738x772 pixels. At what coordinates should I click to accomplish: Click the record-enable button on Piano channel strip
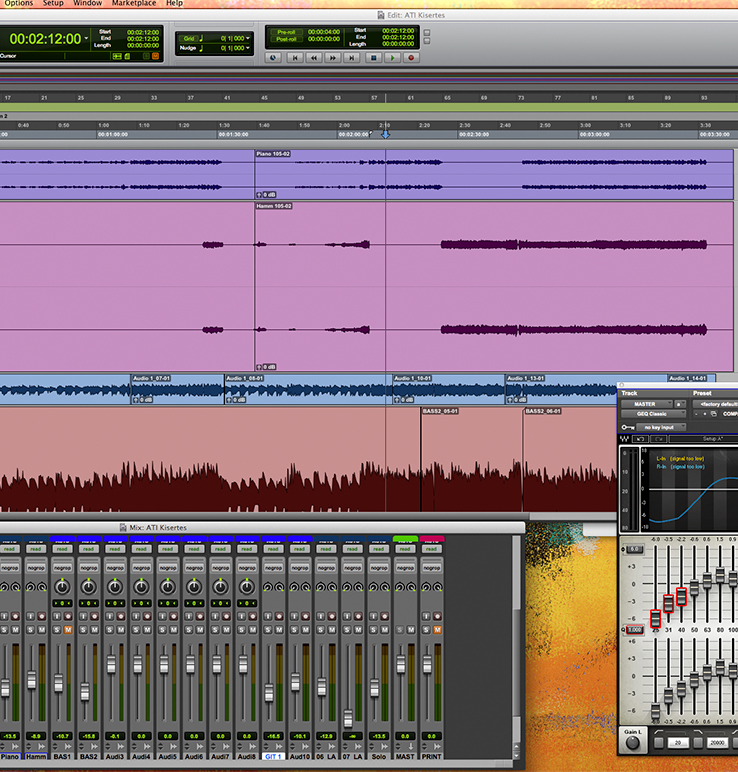15,616
